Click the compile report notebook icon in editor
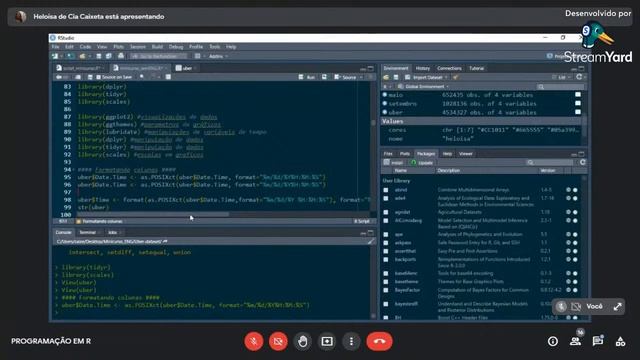 tap(168, 77)
